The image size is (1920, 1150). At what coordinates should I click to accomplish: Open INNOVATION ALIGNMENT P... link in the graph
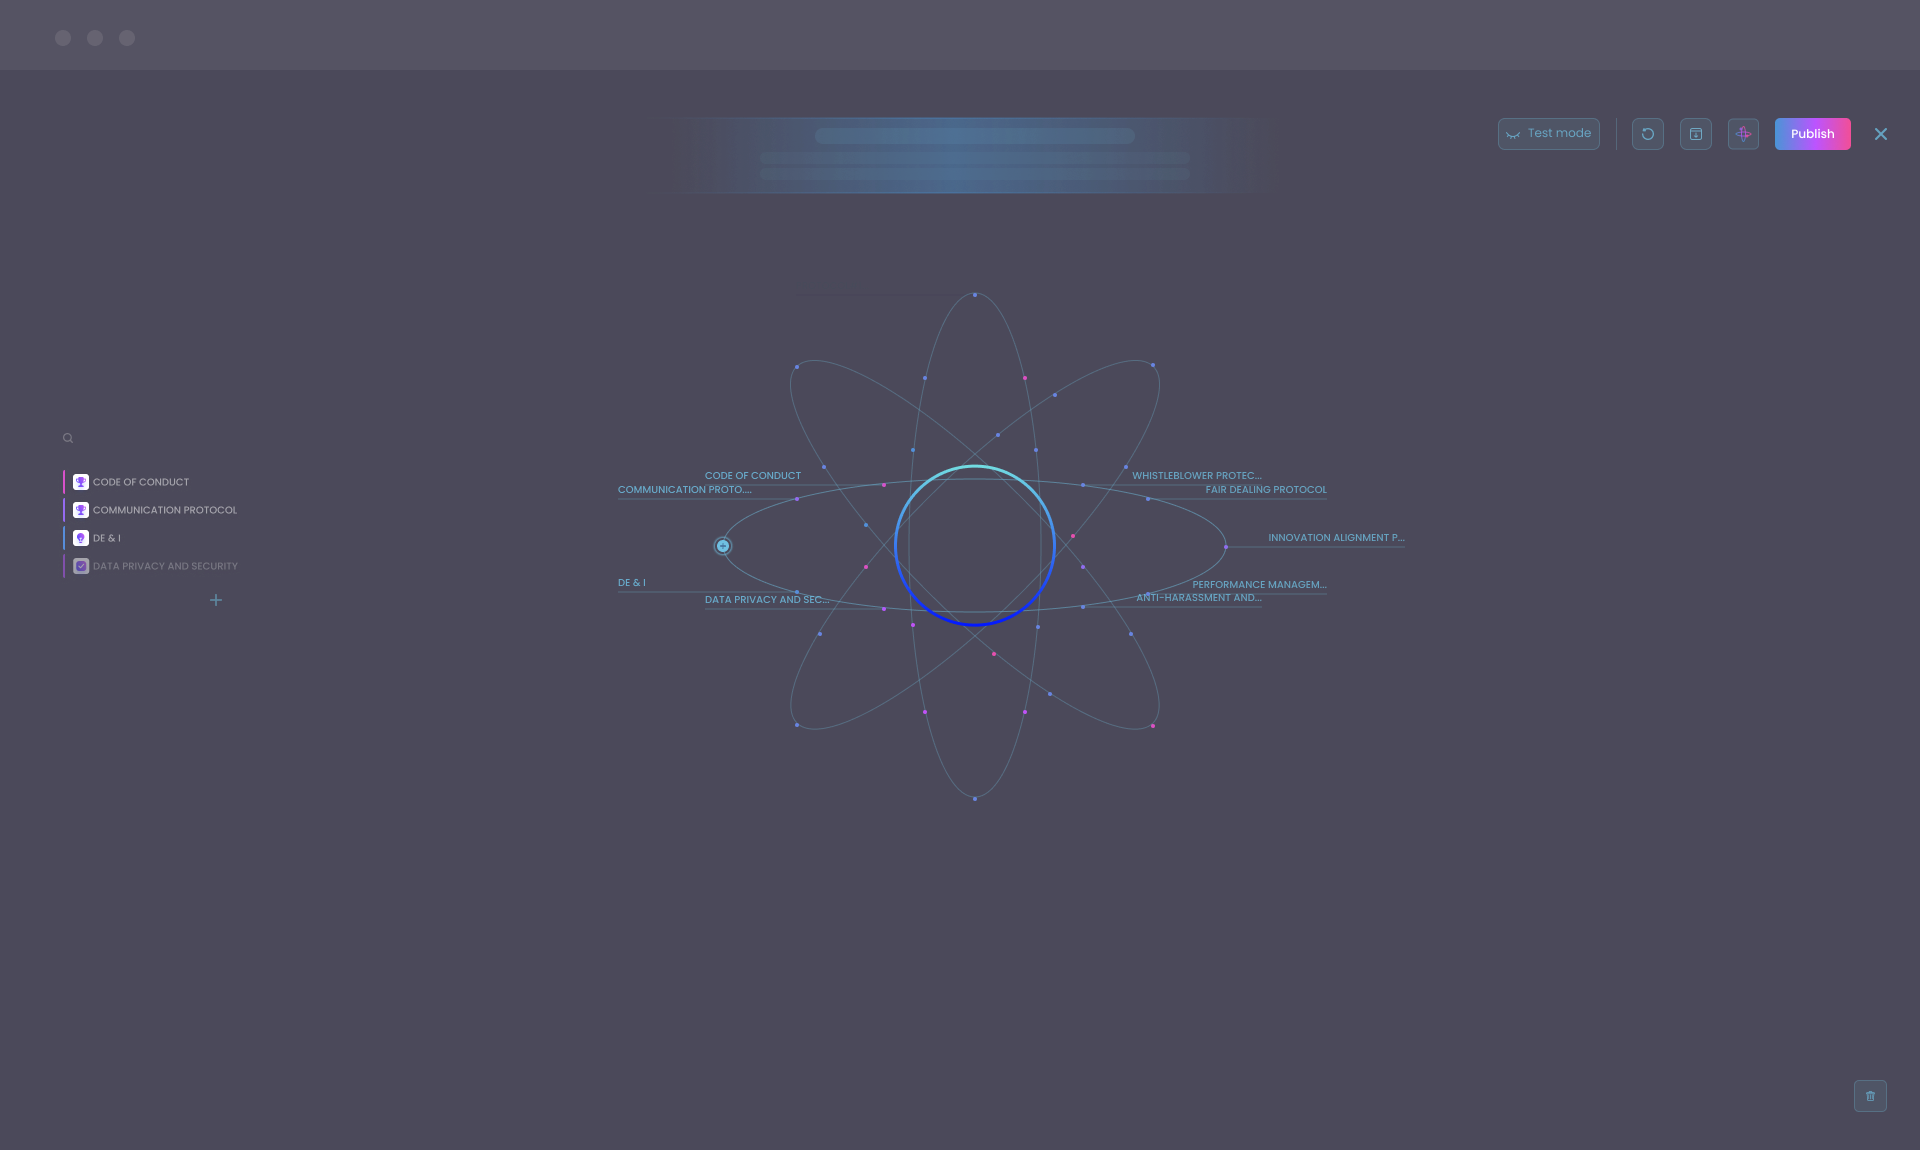coord(1336,537)
